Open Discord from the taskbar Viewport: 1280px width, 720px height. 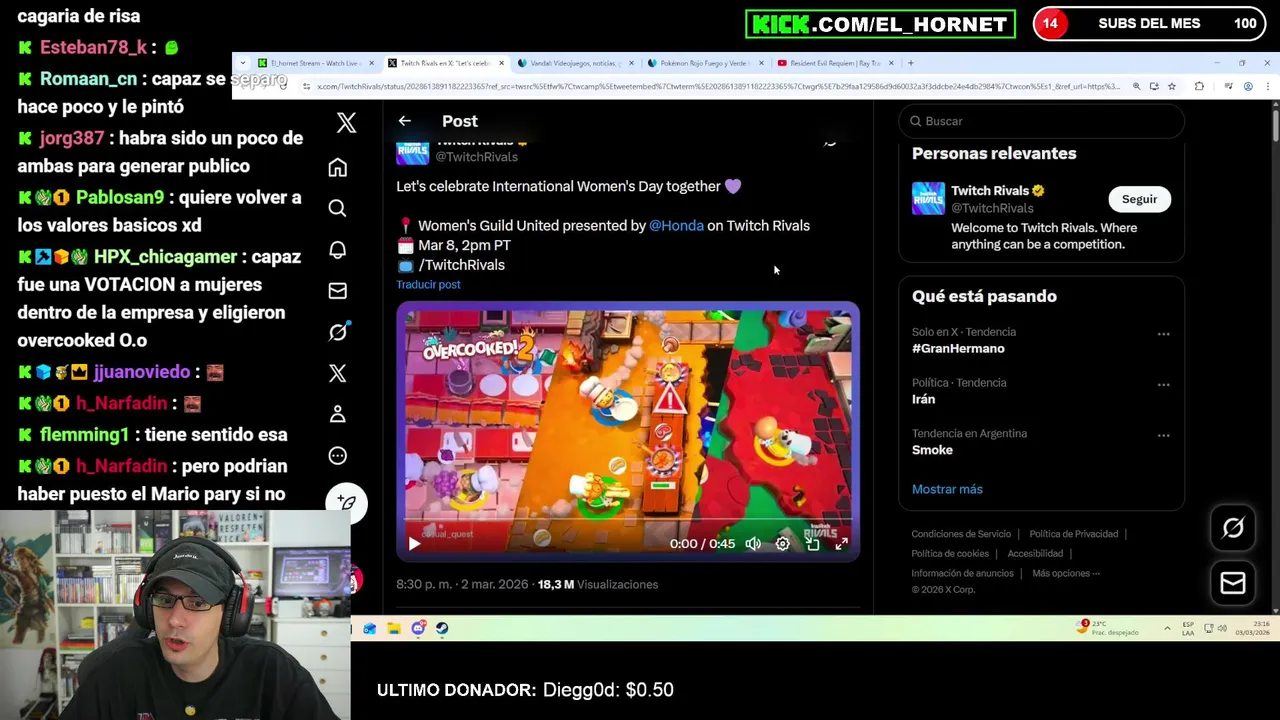[418, 629]
